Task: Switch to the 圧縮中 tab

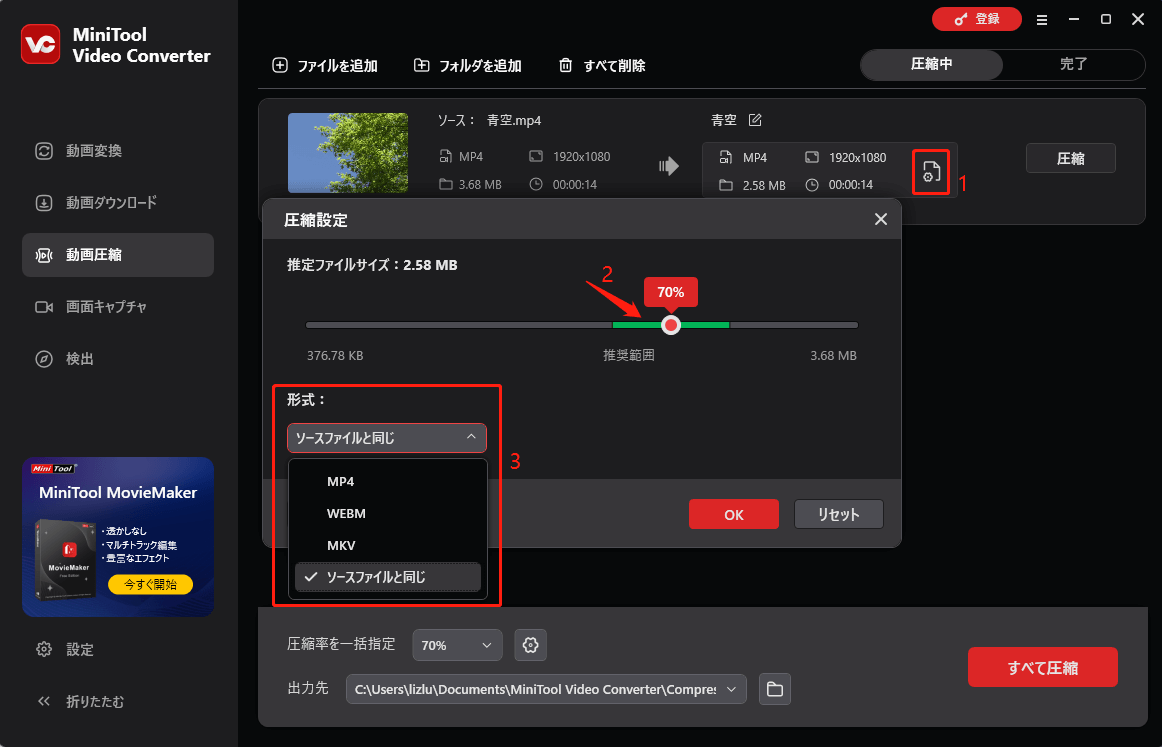Action: coord(932,64)
